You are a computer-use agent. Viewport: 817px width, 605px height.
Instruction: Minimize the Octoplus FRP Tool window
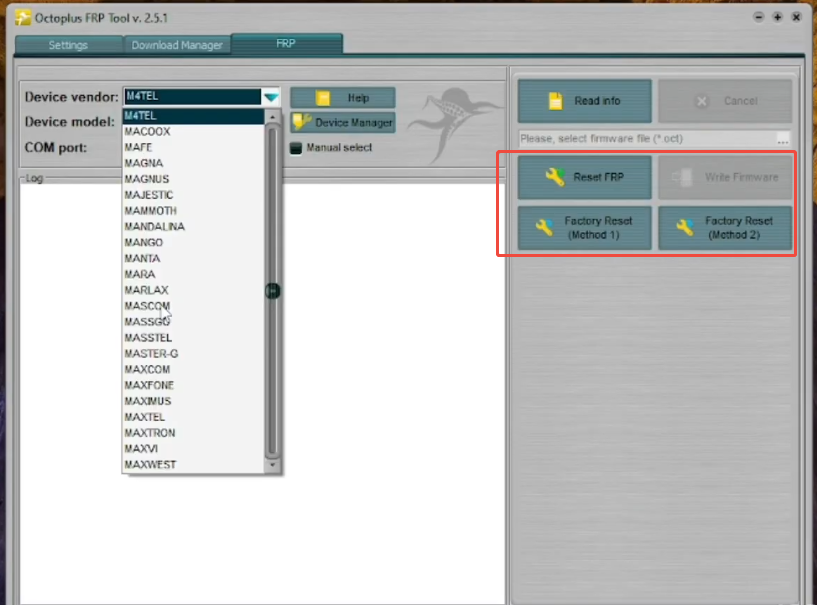point(759,17)
